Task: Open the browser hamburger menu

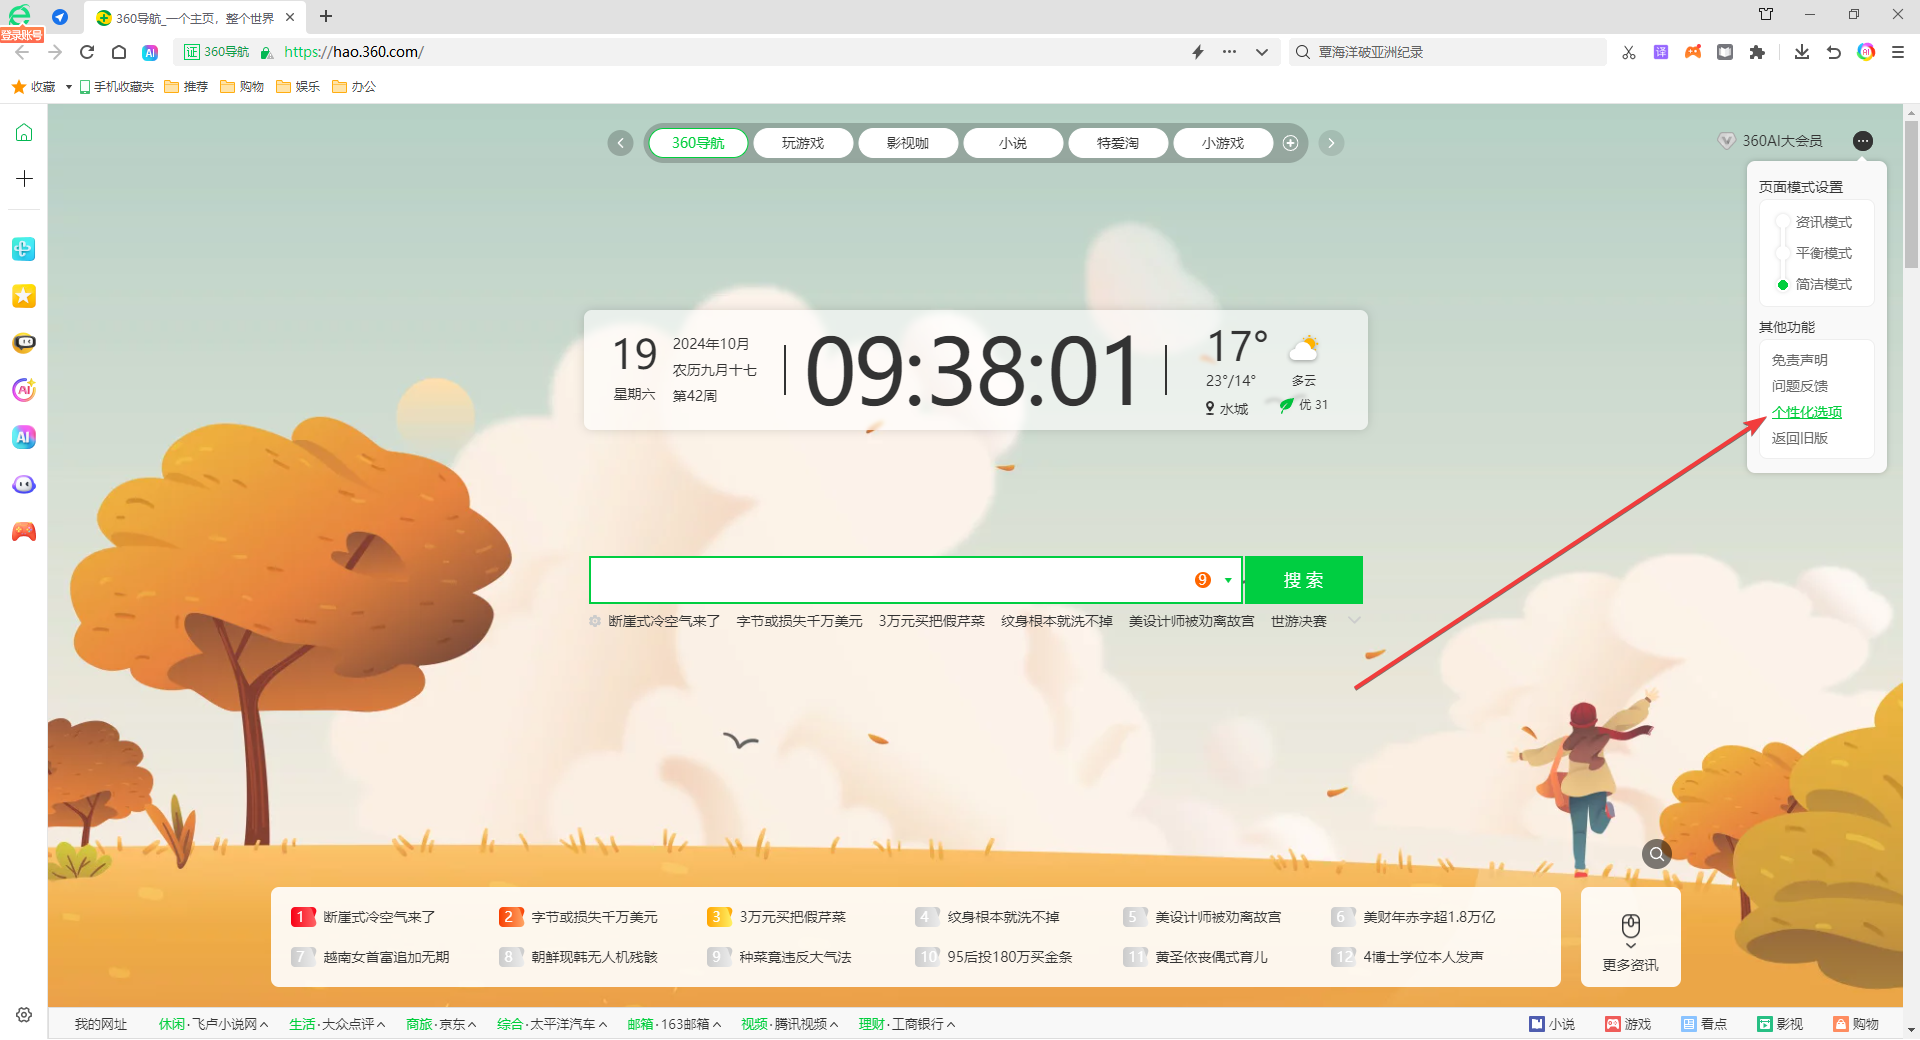Action: 1898,52
